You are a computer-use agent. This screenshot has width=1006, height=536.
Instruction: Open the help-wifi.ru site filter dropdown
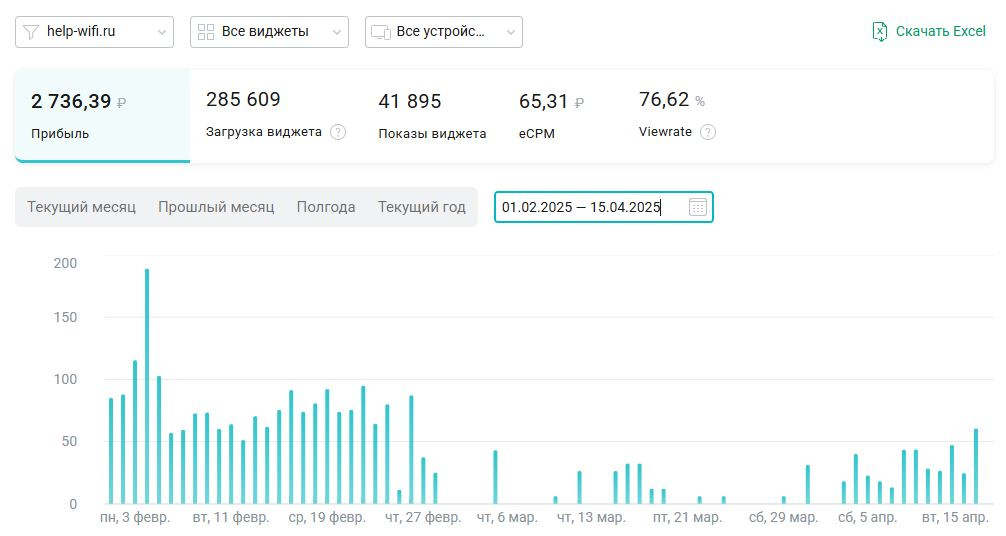click(x=94, y=32)
